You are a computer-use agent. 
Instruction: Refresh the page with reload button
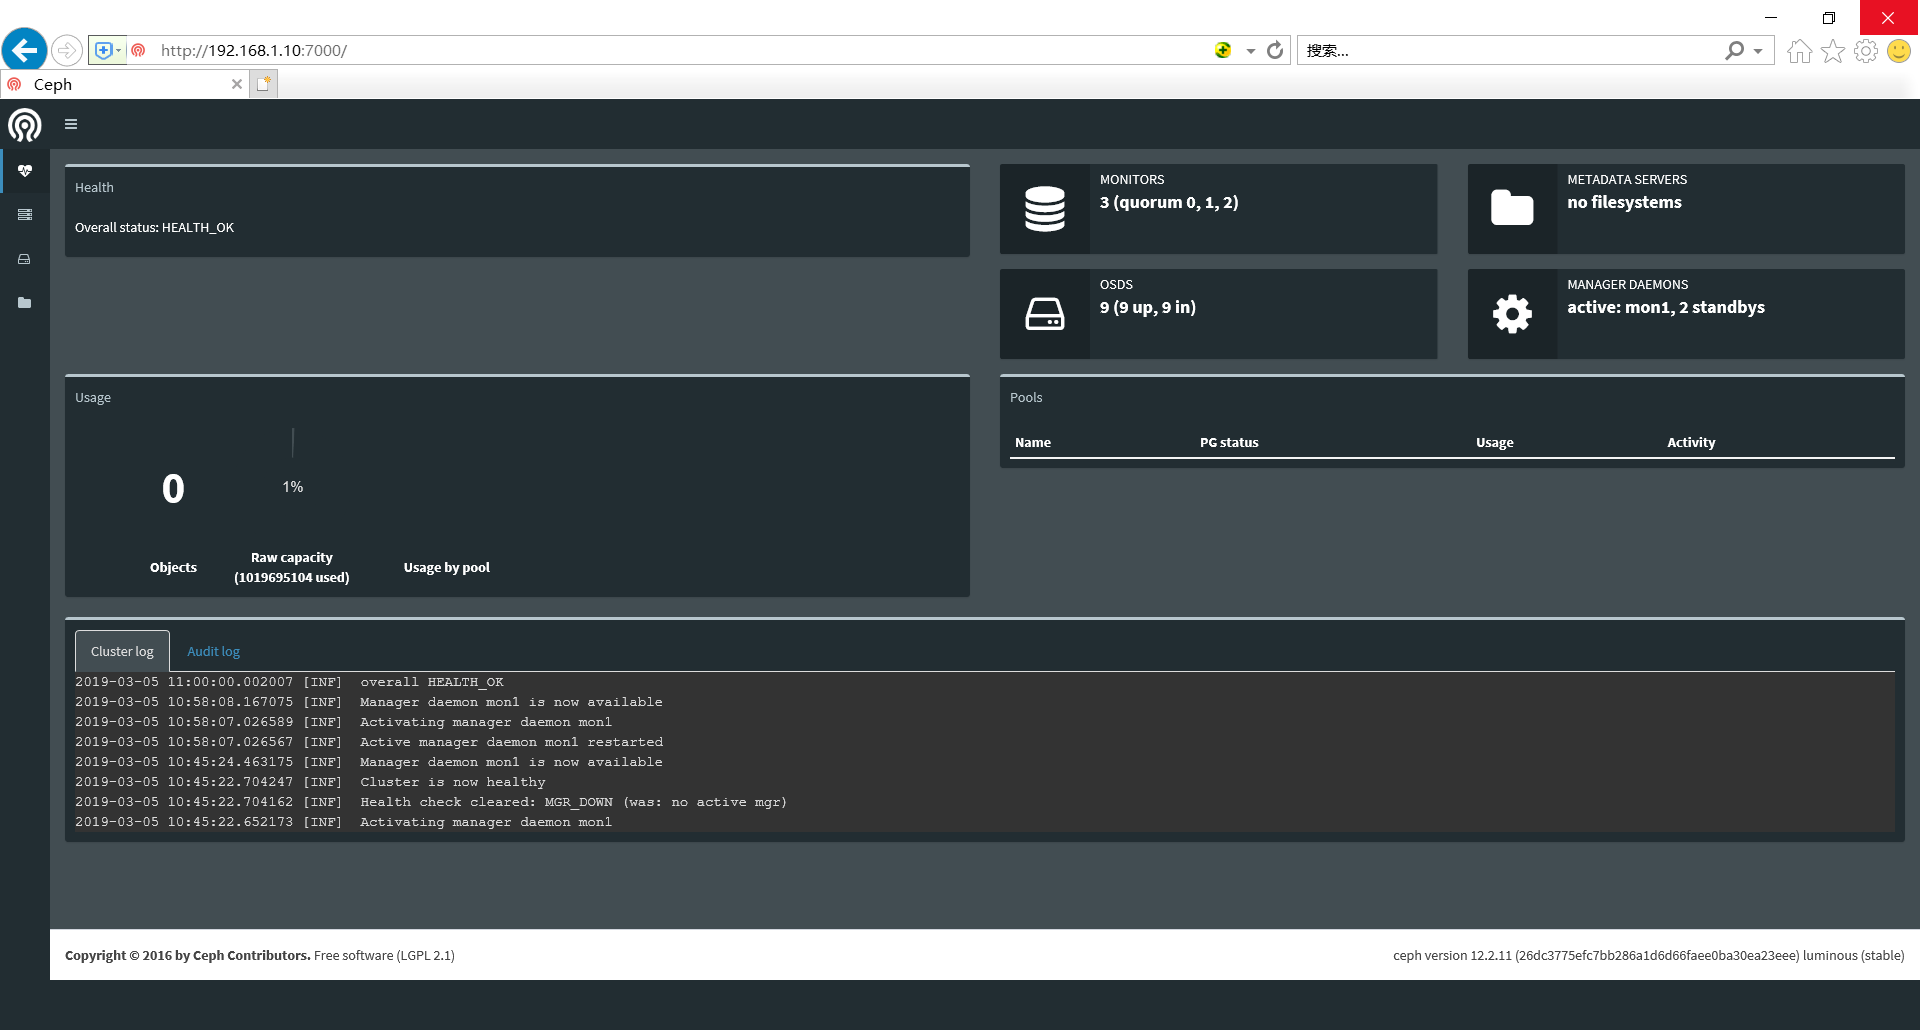click(x=1275, y=50)
